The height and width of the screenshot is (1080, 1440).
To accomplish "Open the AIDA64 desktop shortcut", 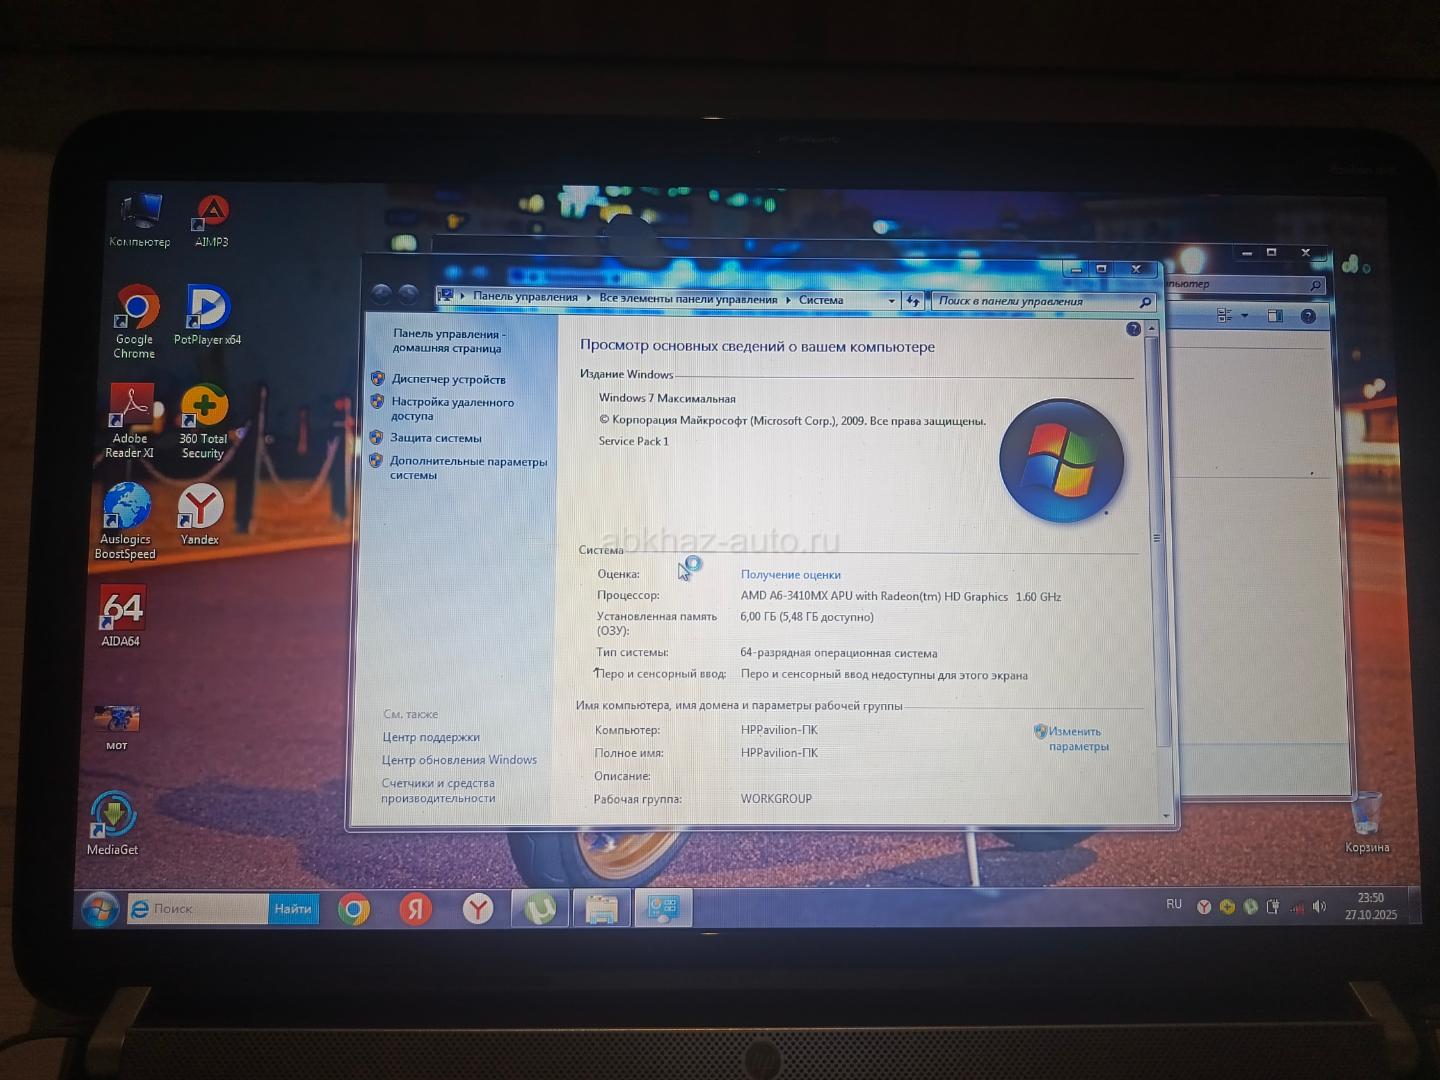I will [x=123, y=611].
